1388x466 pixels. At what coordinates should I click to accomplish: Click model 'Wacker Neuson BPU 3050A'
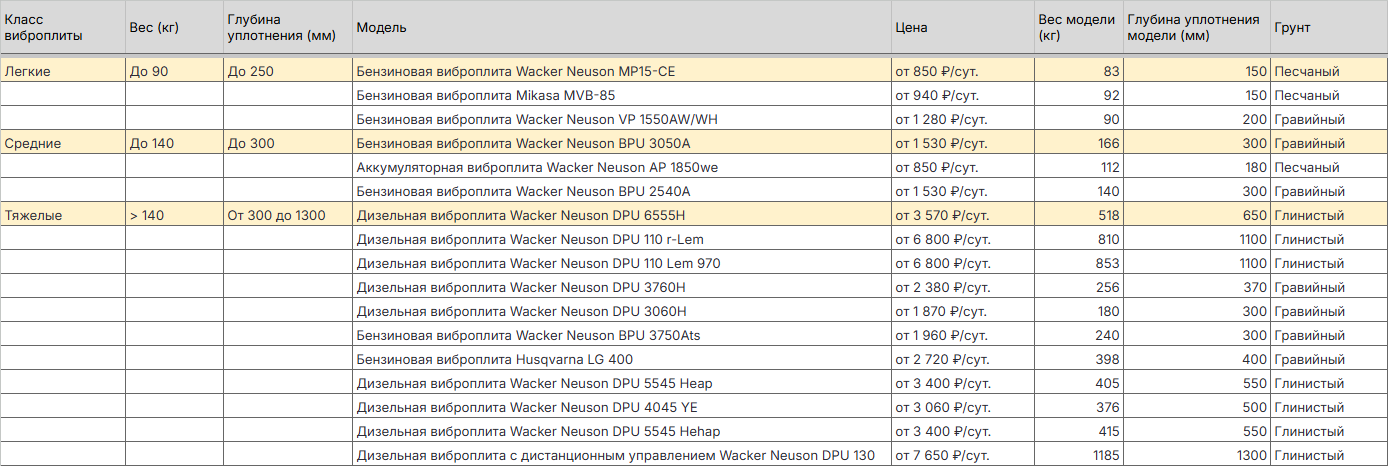tap(622, 144)
